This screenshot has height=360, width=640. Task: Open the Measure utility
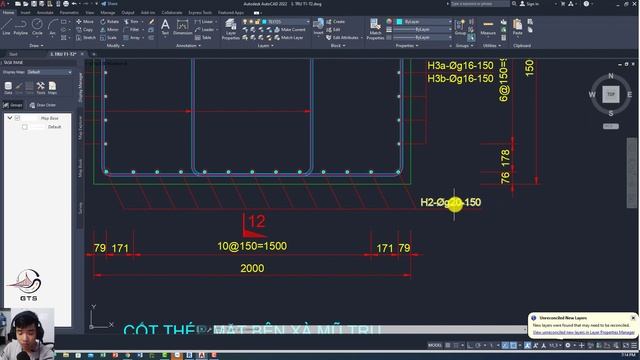click(x=488, y=28)
